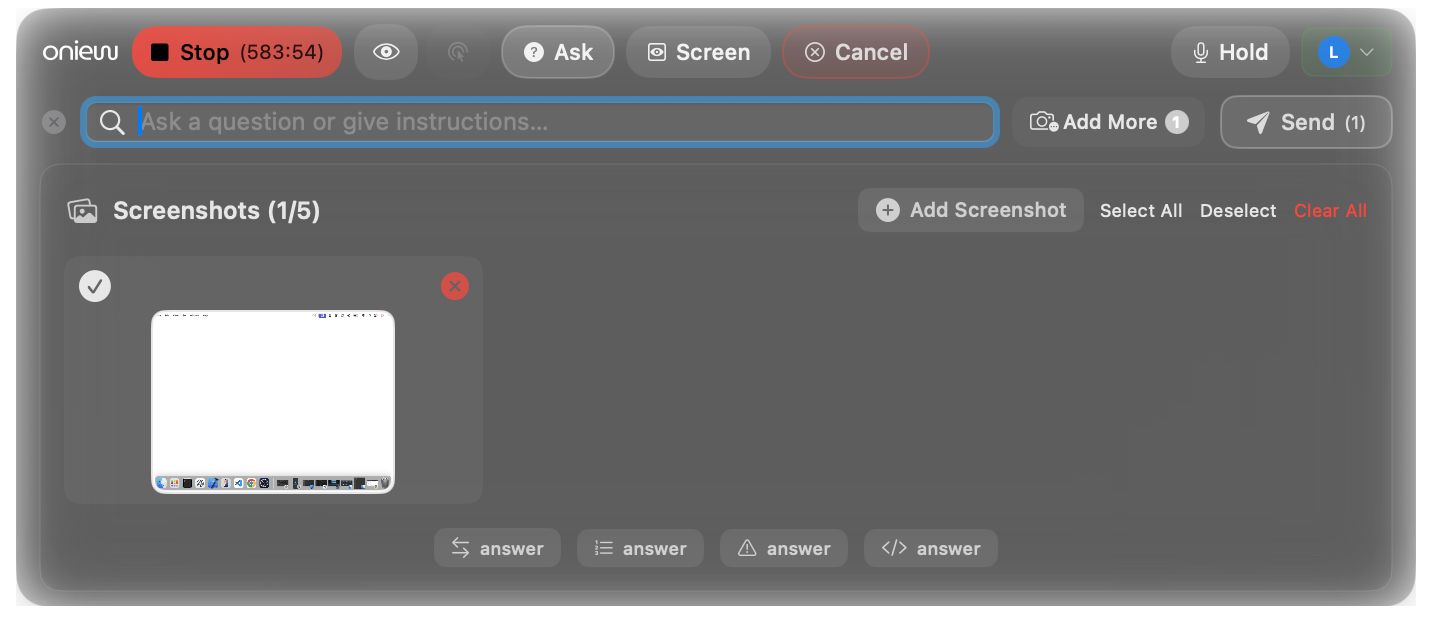
Task: Clear the search field with the X icon
Action: [54, 122]
